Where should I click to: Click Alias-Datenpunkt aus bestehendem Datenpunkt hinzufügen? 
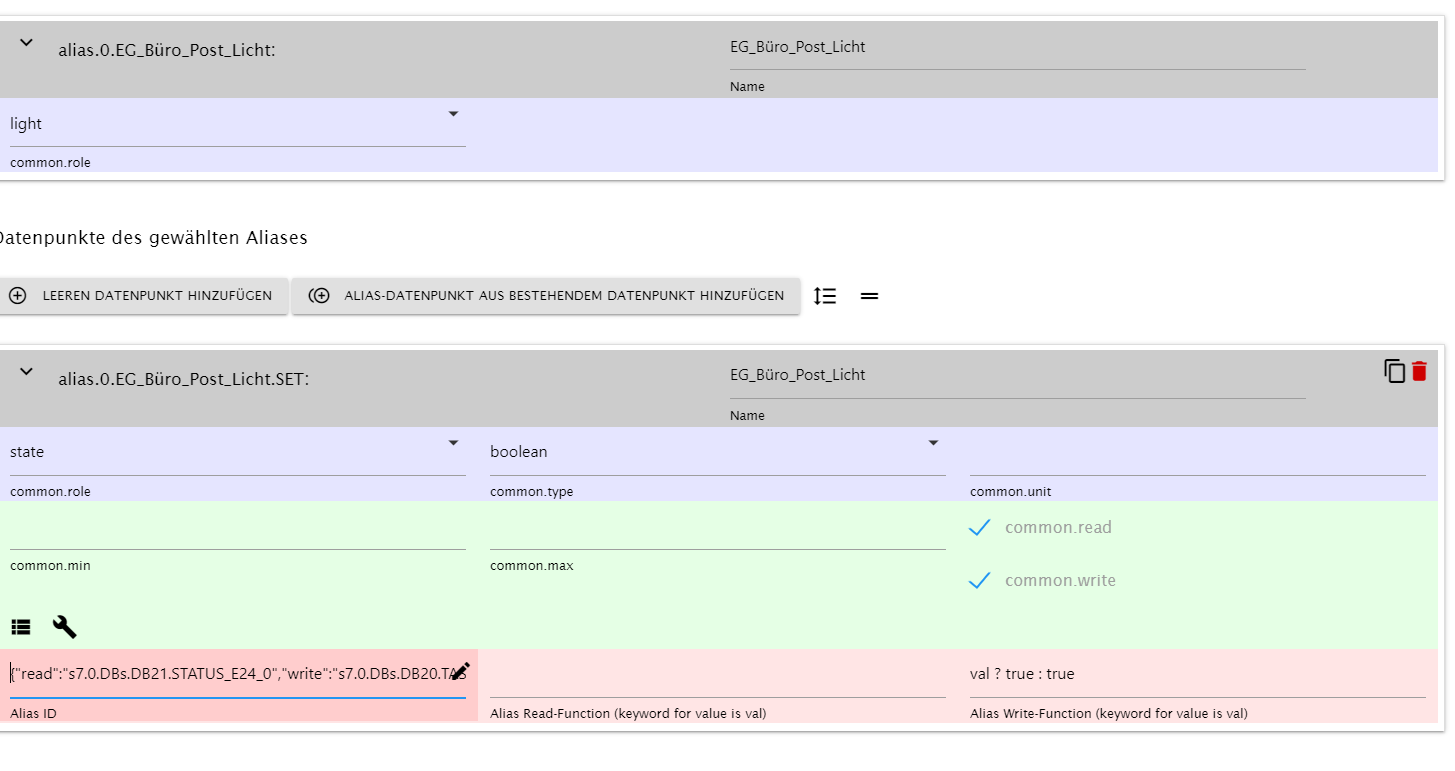coord(546,296)
